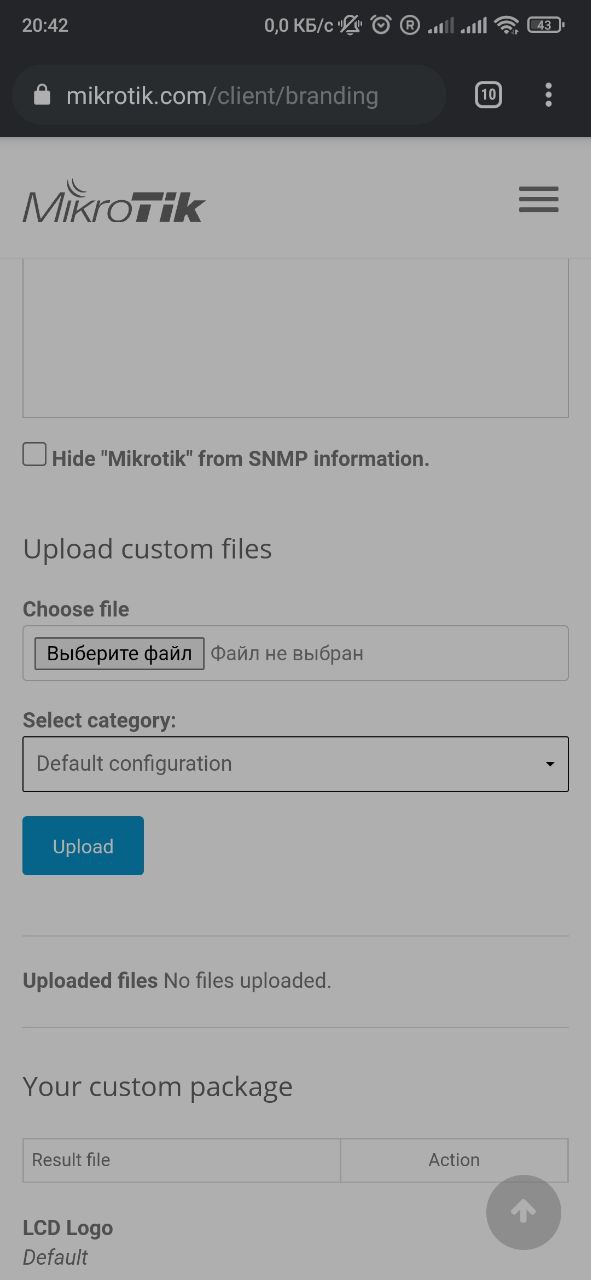Open the browser tabs counter
Image resolution: width=591 pixels, height=1280 pixels.
[x=488, y=95]
